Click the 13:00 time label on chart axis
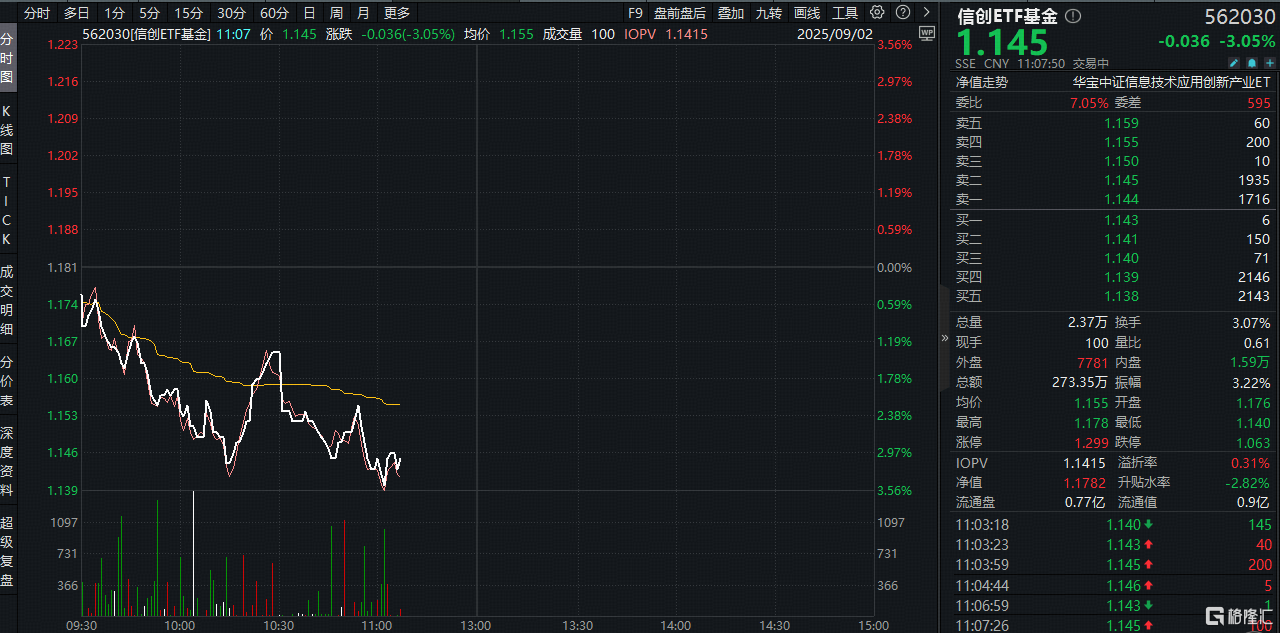 (476, 625)
